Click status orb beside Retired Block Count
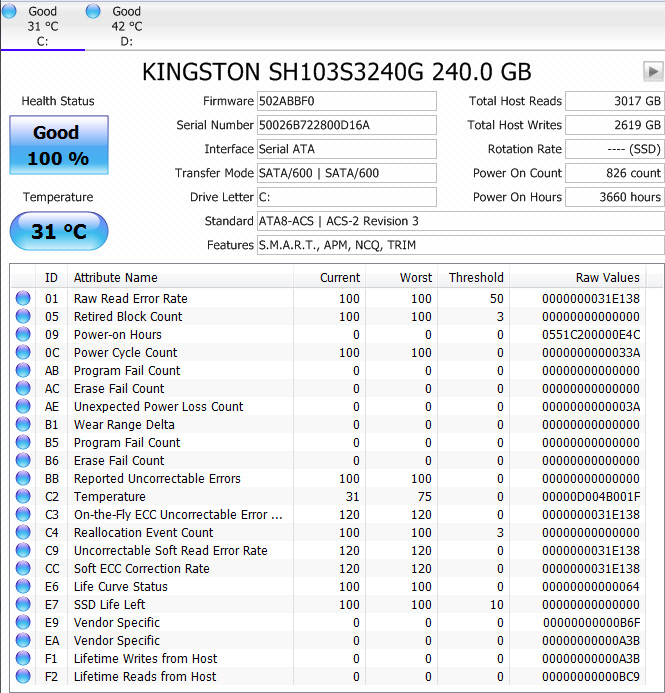Viewport: 665px width, 693px height. click(x=23, y=317)
